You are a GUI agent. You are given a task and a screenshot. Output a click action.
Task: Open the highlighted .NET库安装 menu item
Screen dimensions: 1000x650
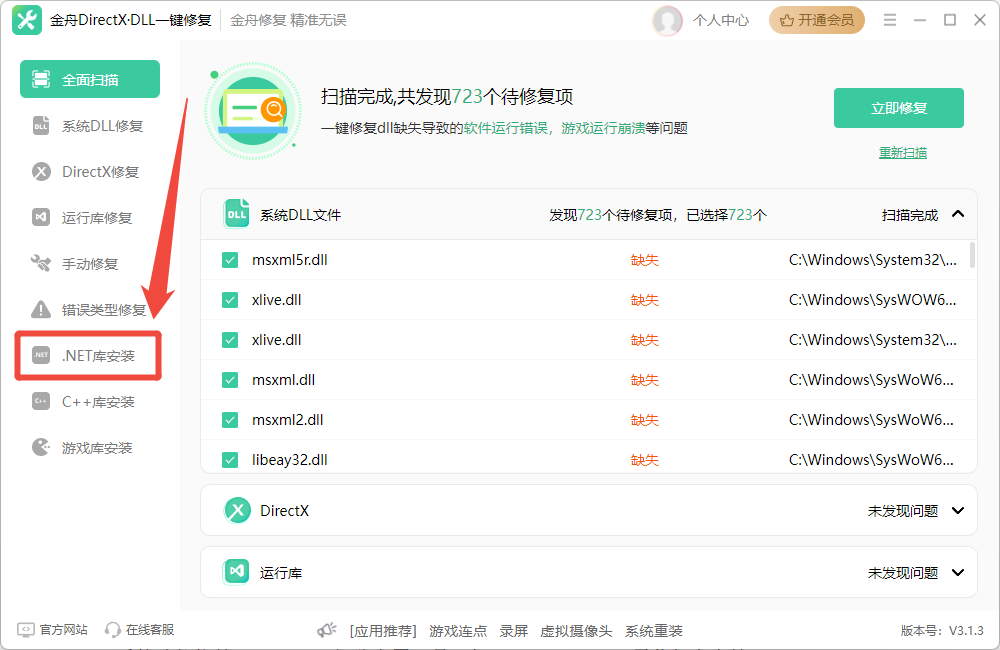pos(40,355)
